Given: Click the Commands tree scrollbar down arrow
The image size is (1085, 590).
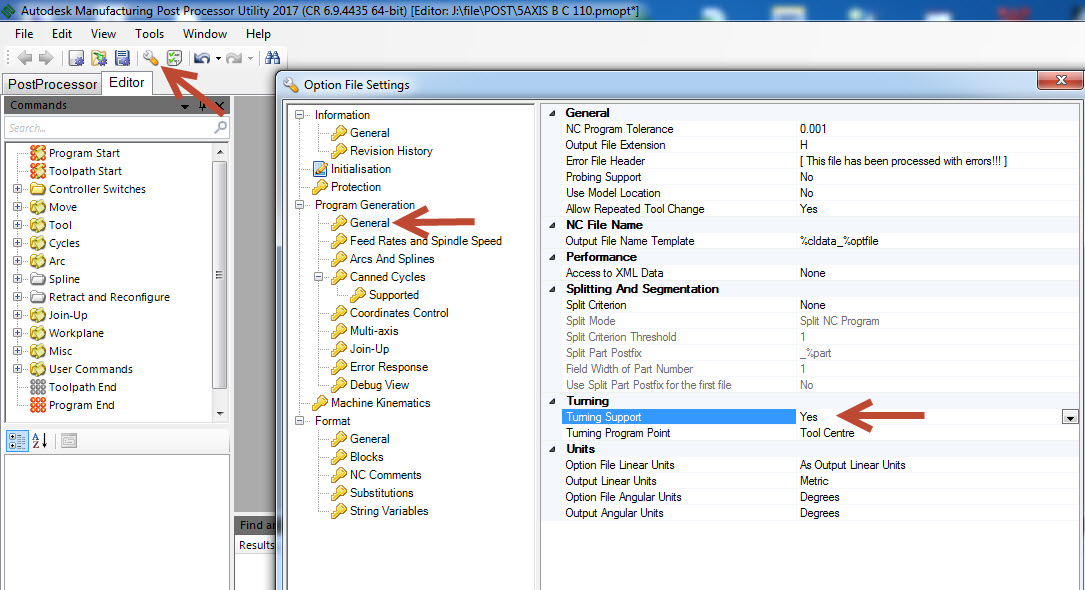Looking at the screenshot, I should 220,414.
